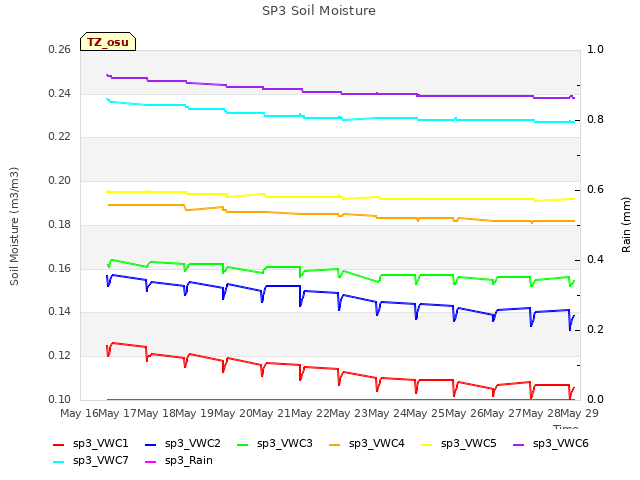Toggle sp3_VWC3 legend entry
Screen dimensions: 640x480
pyautogui.click(x=274, y=443)
